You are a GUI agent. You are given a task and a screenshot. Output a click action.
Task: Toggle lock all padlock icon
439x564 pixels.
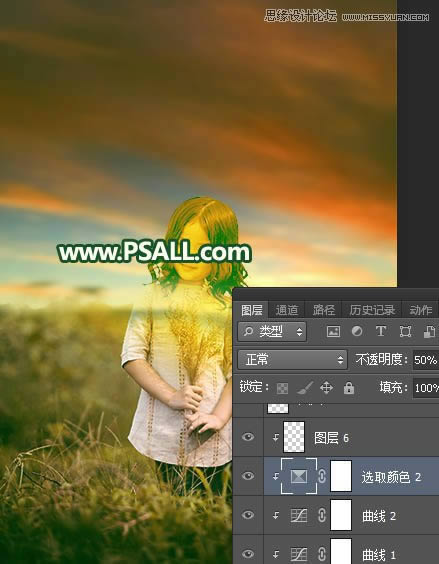click(349, 388)
